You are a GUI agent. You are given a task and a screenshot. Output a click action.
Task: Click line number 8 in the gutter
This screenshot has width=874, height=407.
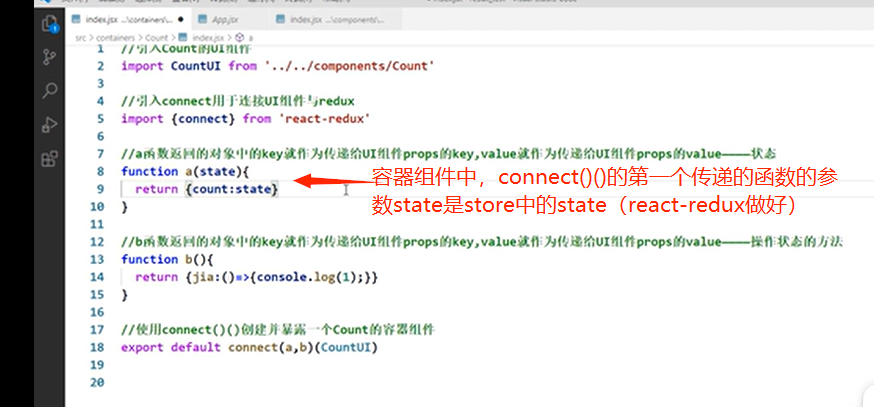pos(100,171)
